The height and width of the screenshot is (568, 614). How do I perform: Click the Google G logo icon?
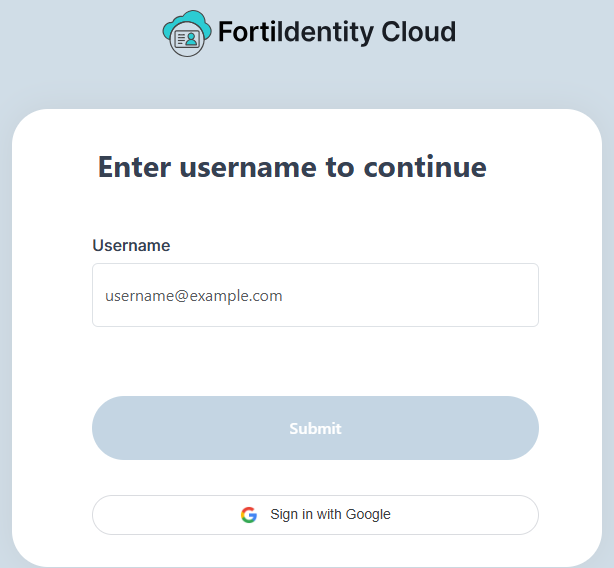point(249,515)
